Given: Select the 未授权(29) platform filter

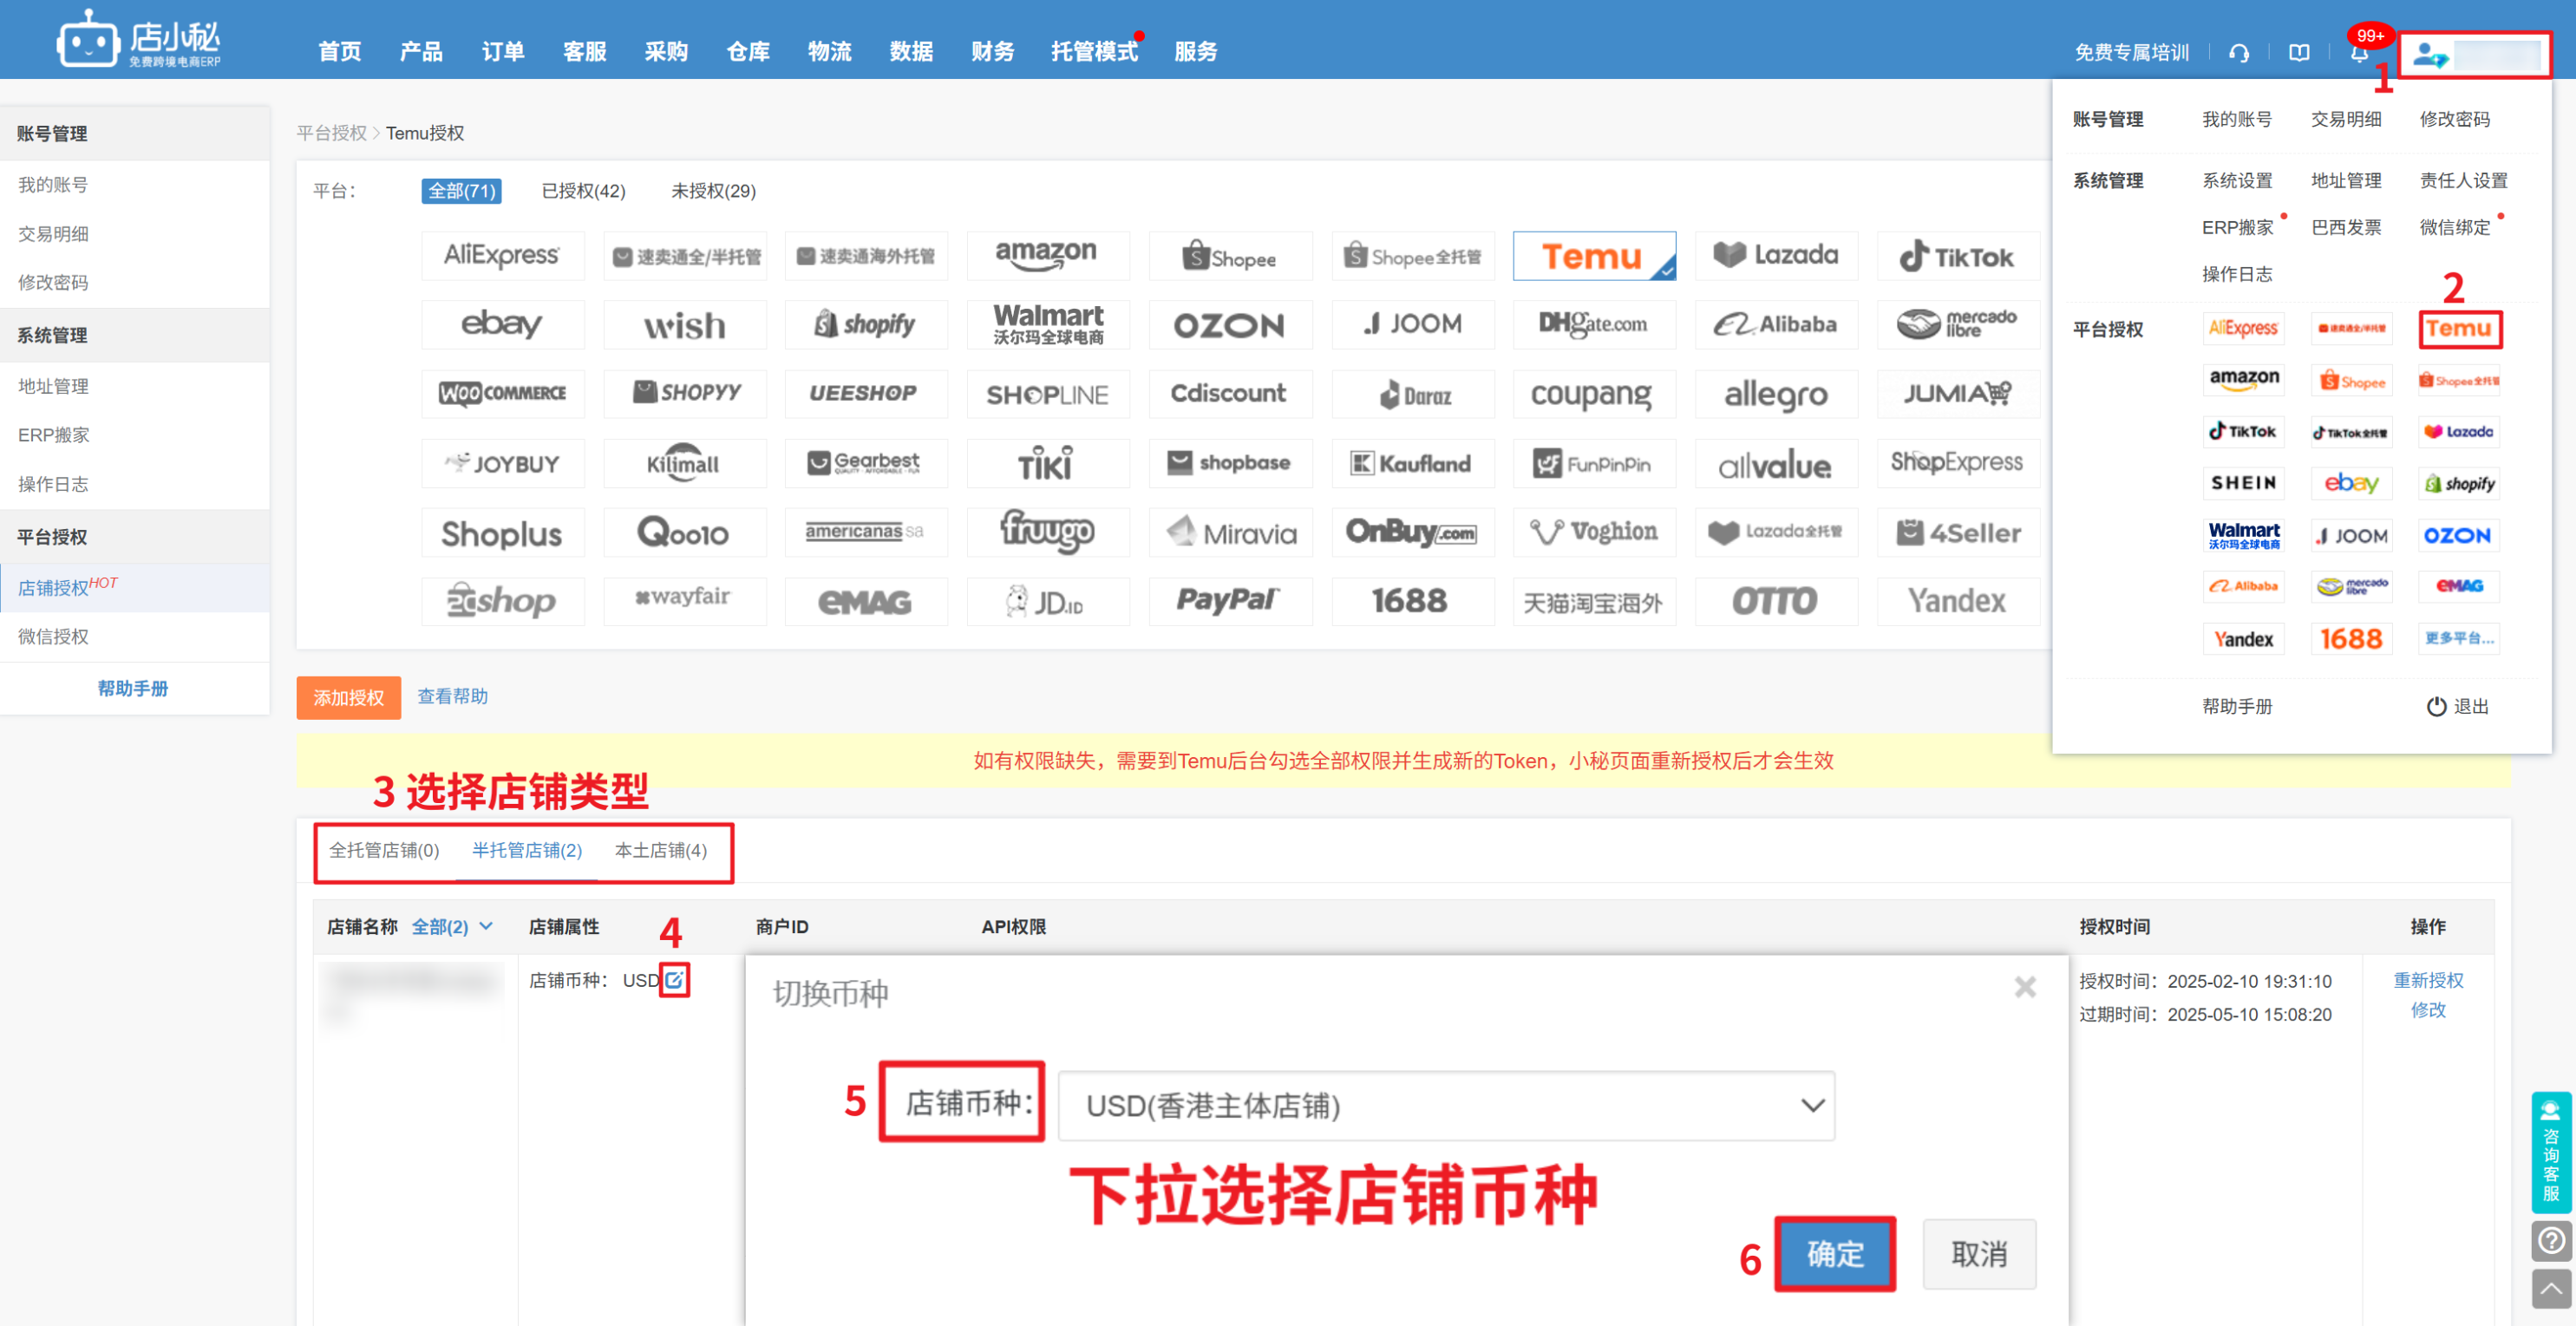Looking at the screenshot, I should click(713, 191).
